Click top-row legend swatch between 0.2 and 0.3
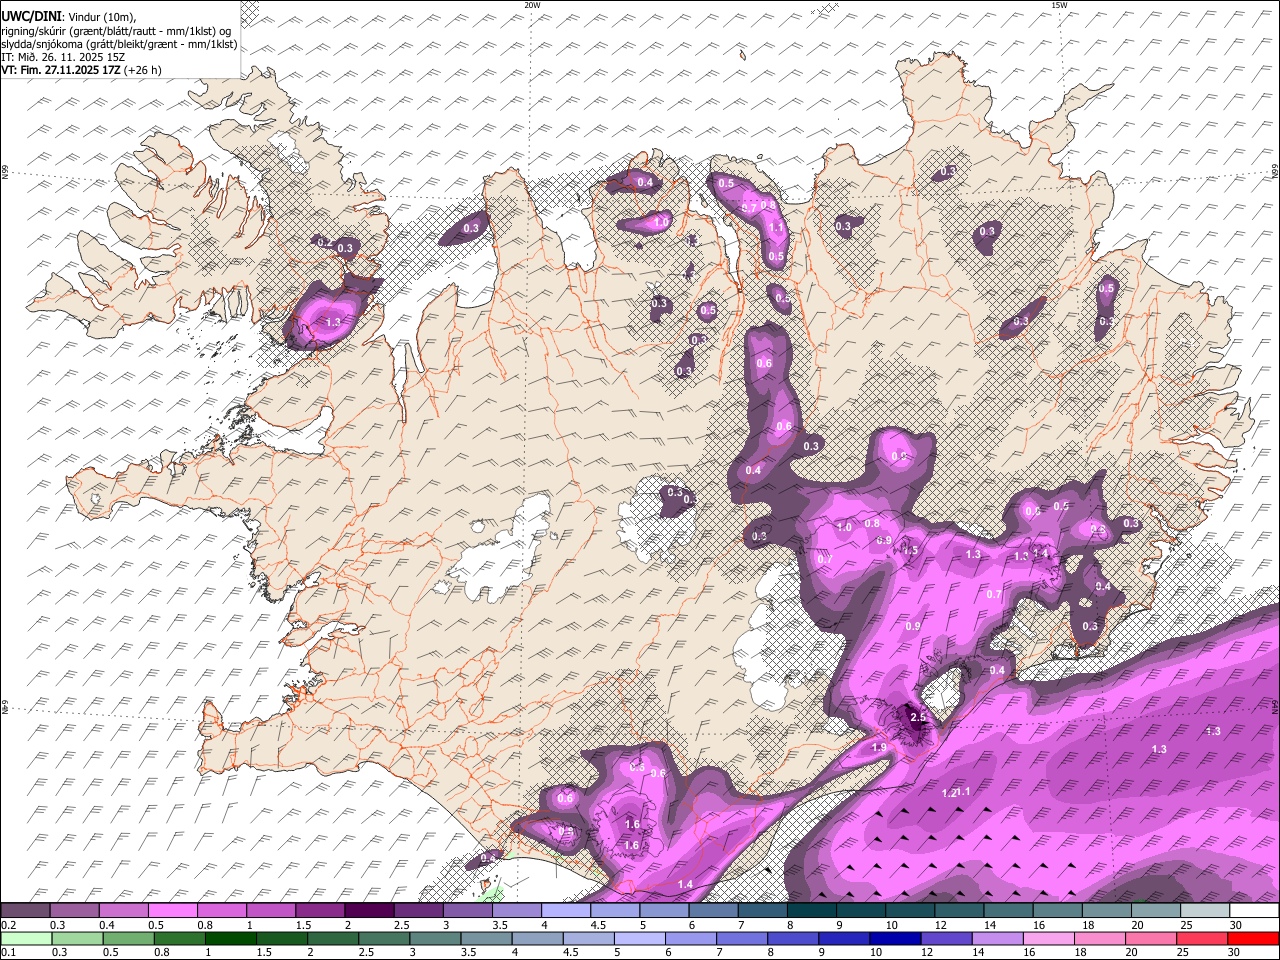The image size is (1280, 960). (26, 910)
